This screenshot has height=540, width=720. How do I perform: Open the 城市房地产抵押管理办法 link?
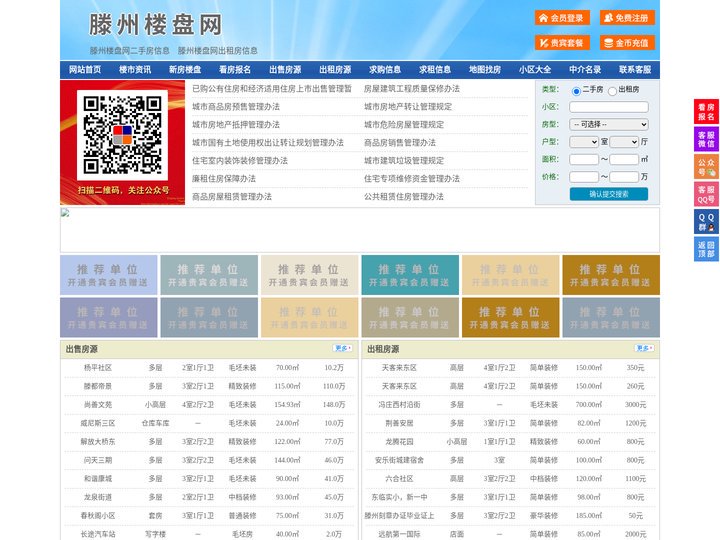click(x=236, y=124)
